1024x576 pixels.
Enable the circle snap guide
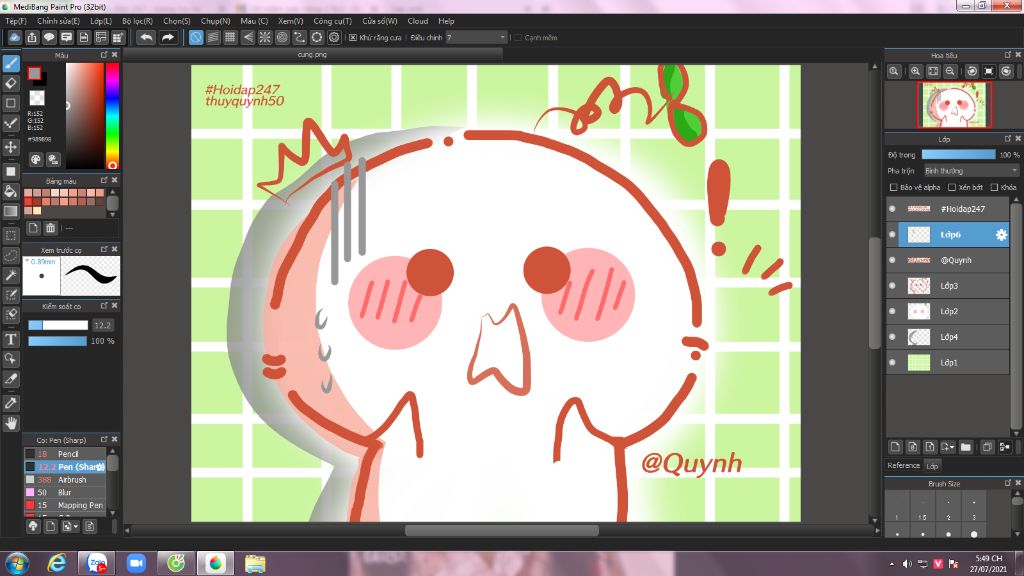click(x=282, y=37)
